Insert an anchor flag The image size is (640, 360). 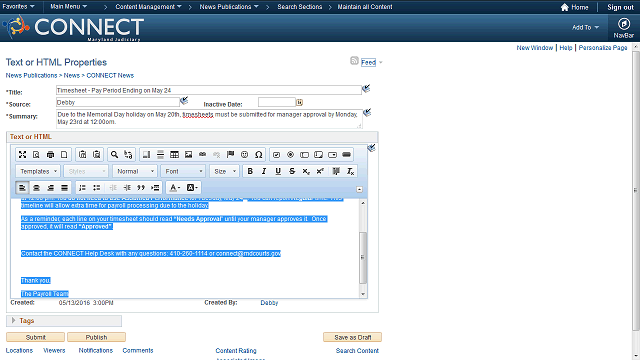tap(230, 155)
